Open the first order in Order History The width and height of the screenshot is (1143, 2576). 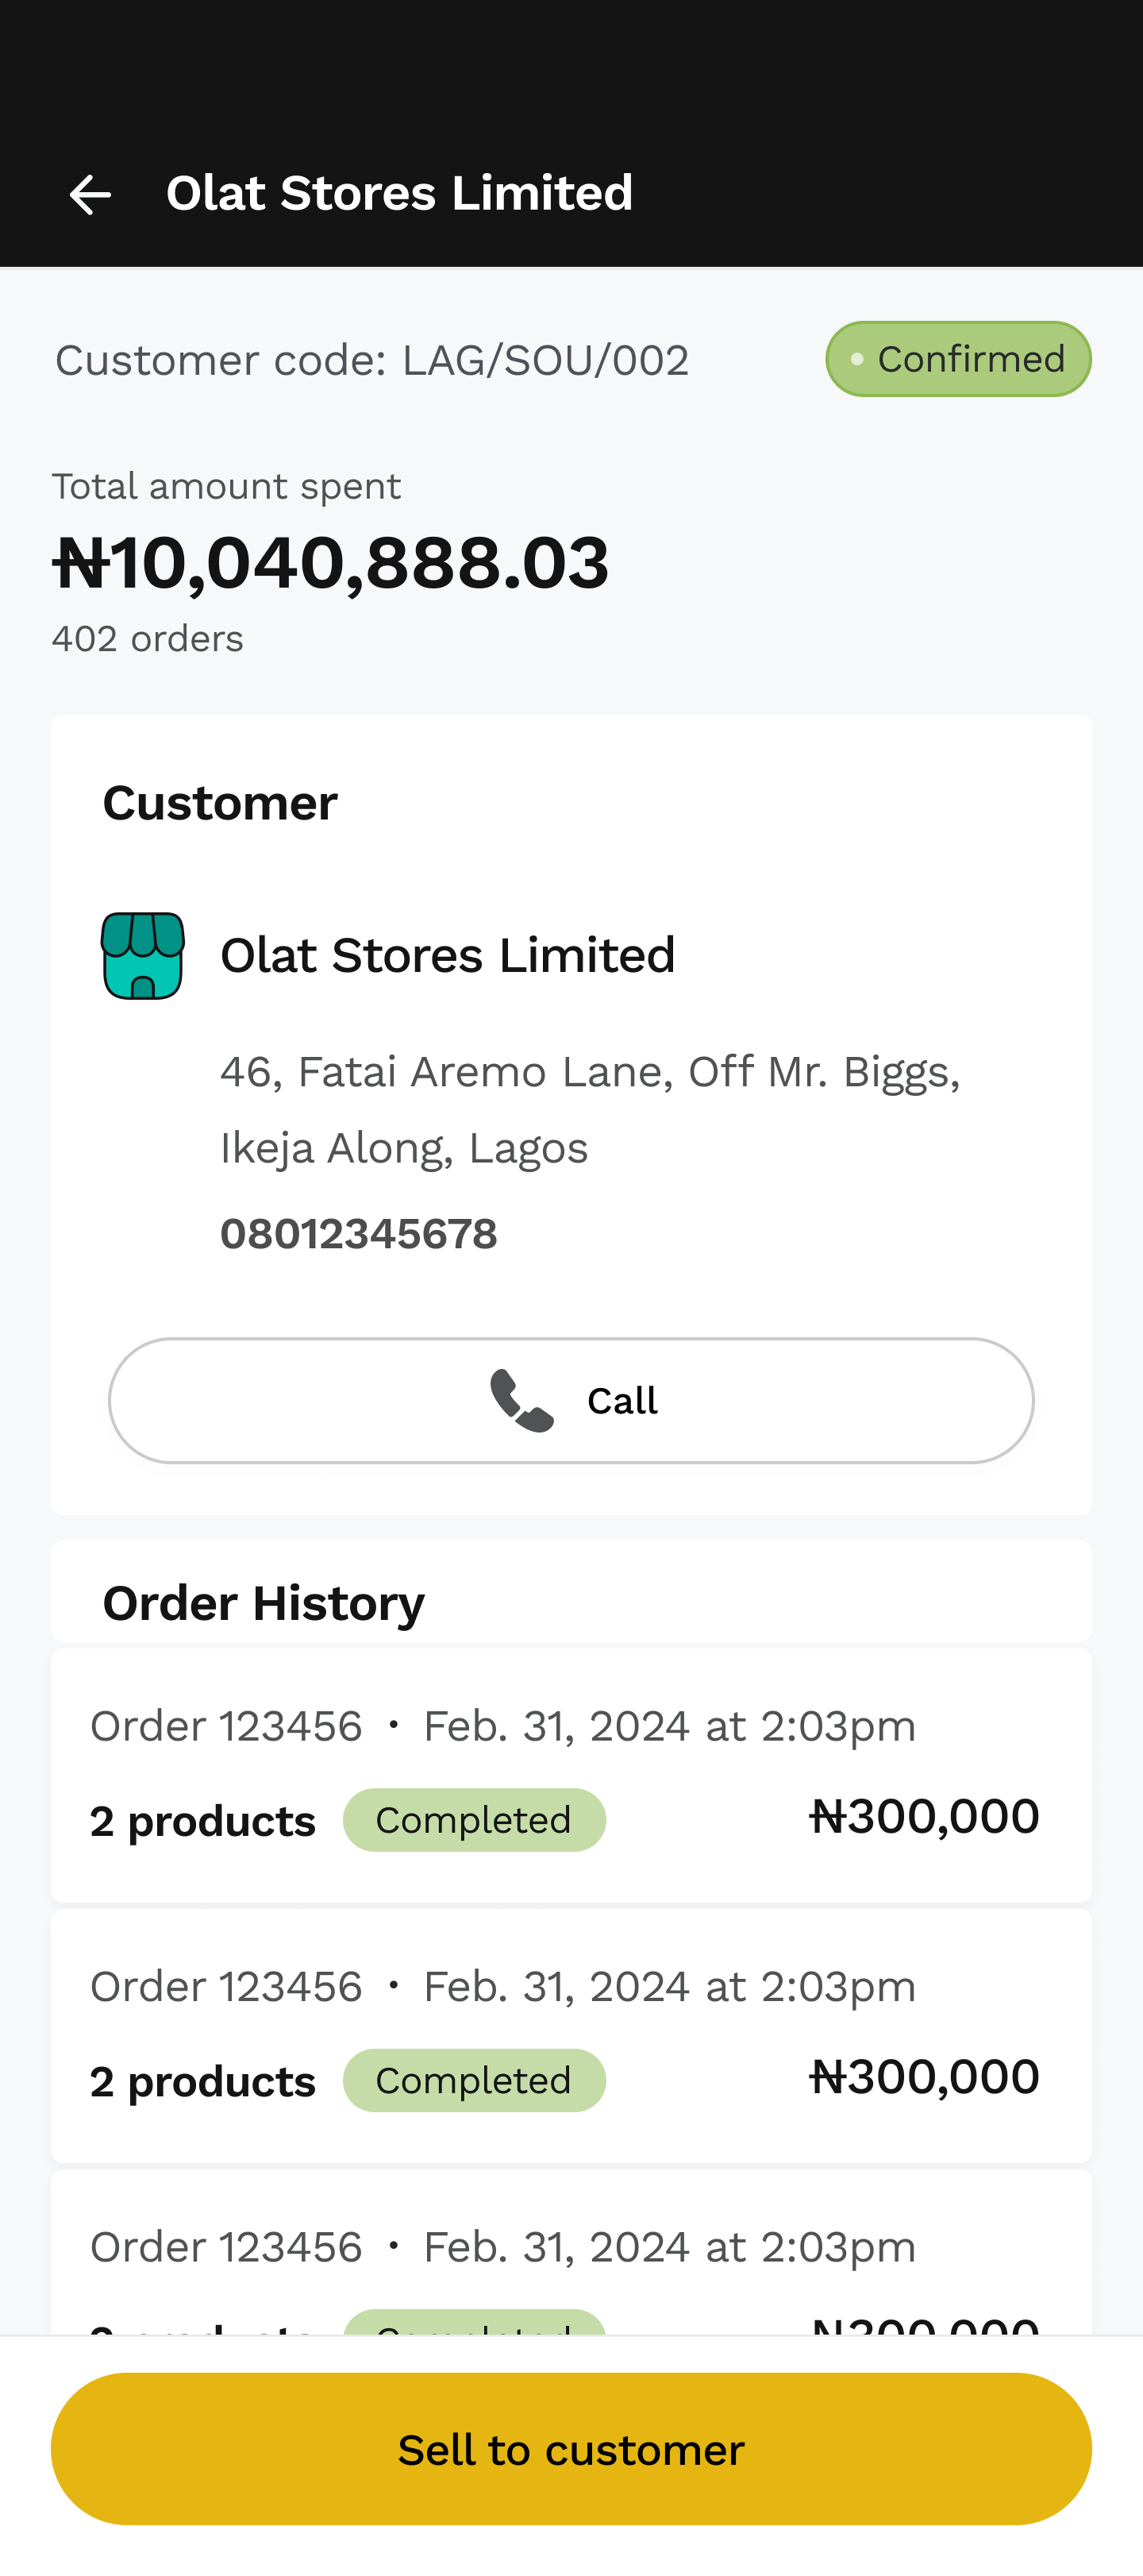click(x=571, y=1774)
